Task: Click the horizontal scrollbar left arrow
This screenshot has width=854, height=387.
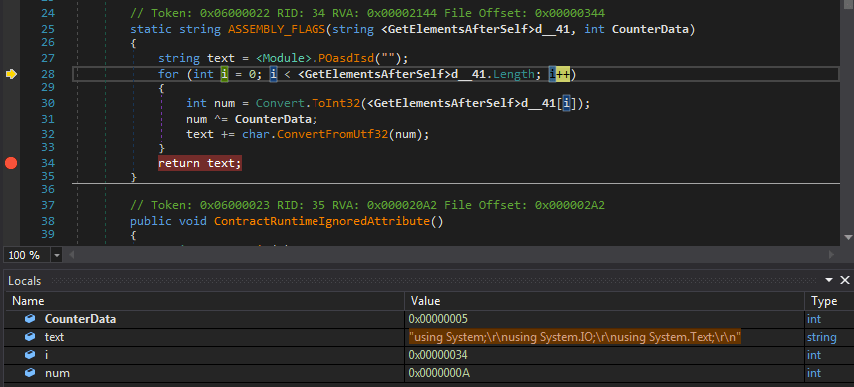Action: tap(71, 255)
